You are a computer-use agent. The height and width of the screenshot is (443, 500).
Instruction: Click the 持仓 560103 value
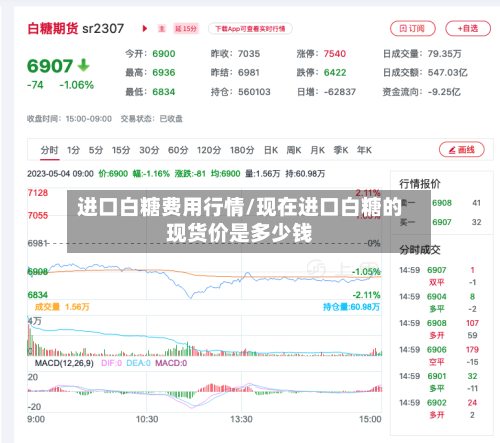point(254,92)
